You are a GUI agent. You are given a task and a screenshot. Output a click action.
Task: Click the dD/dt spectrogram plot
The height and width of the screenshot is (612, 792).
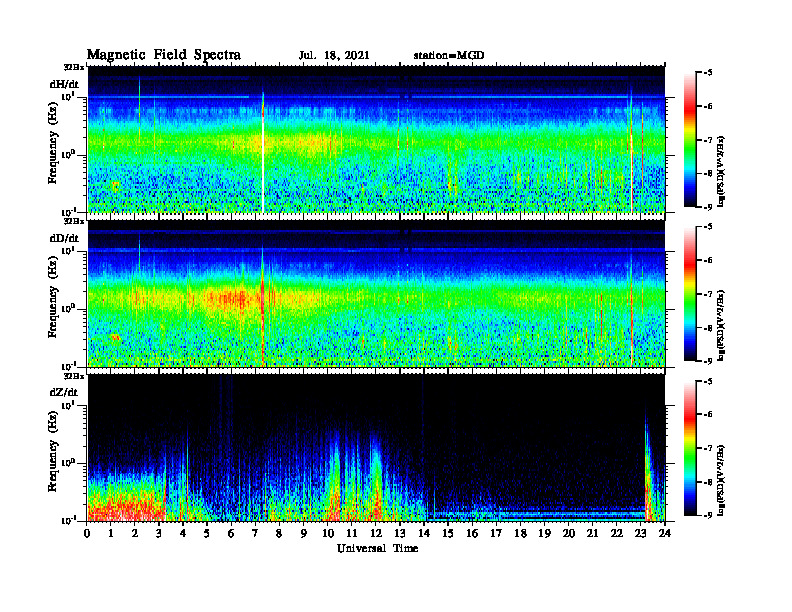click(x=376, y=293)
